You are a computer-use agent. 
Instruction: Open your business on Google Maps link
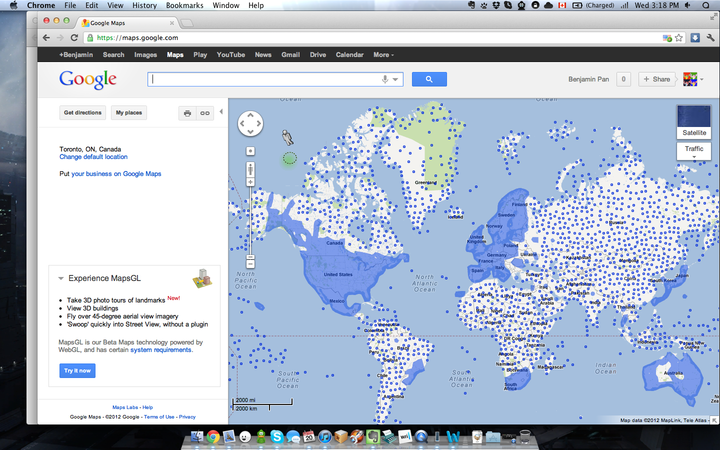click(116, 174)
